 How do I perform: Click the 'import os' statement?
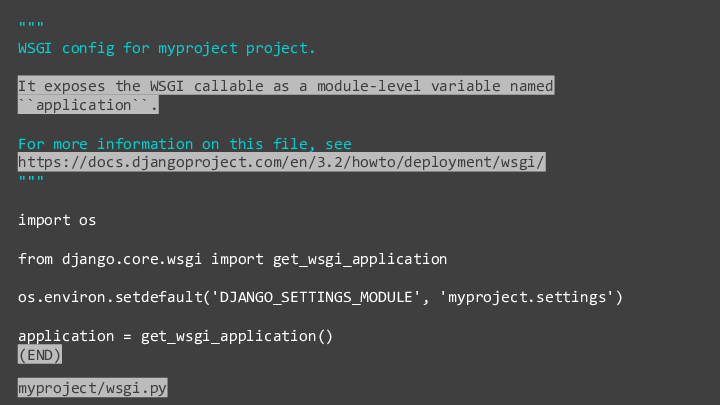(x=57, y=220)
